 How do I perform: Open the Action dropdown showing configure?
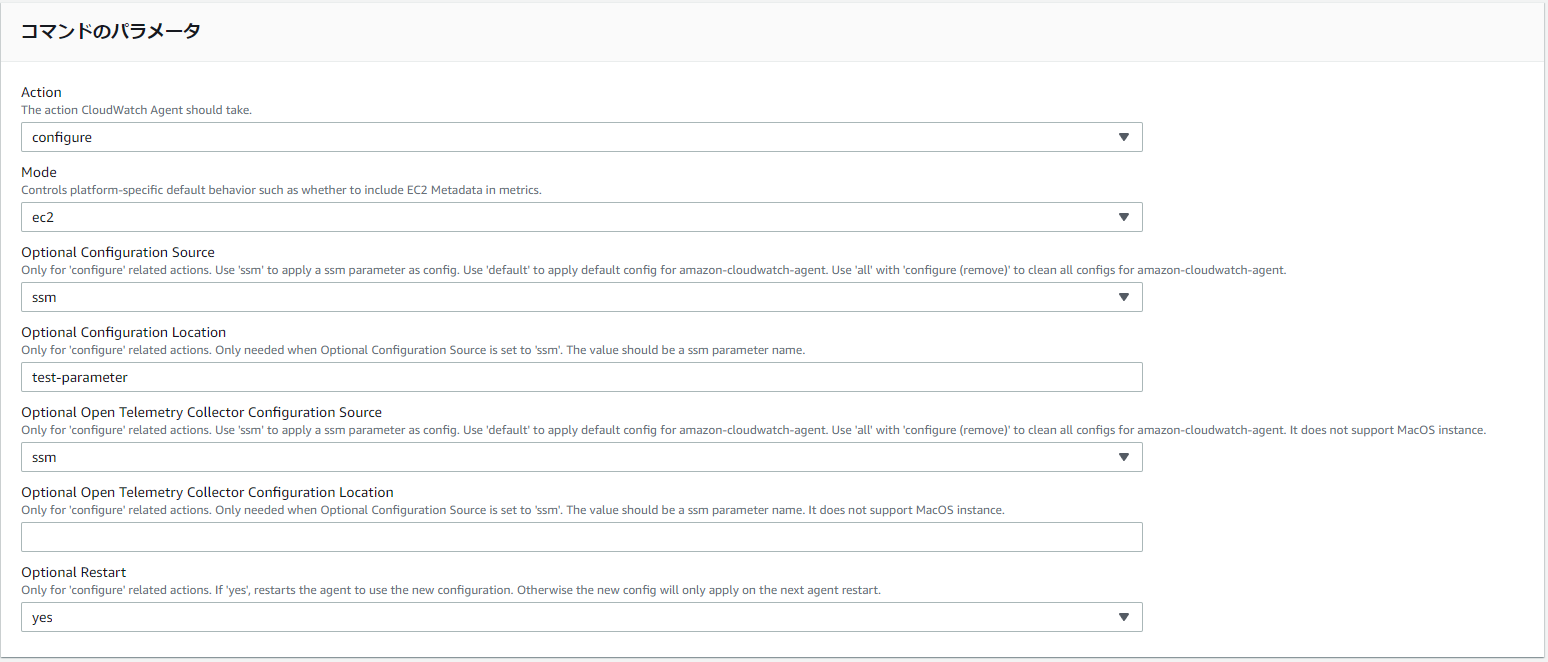click(581, 137)
